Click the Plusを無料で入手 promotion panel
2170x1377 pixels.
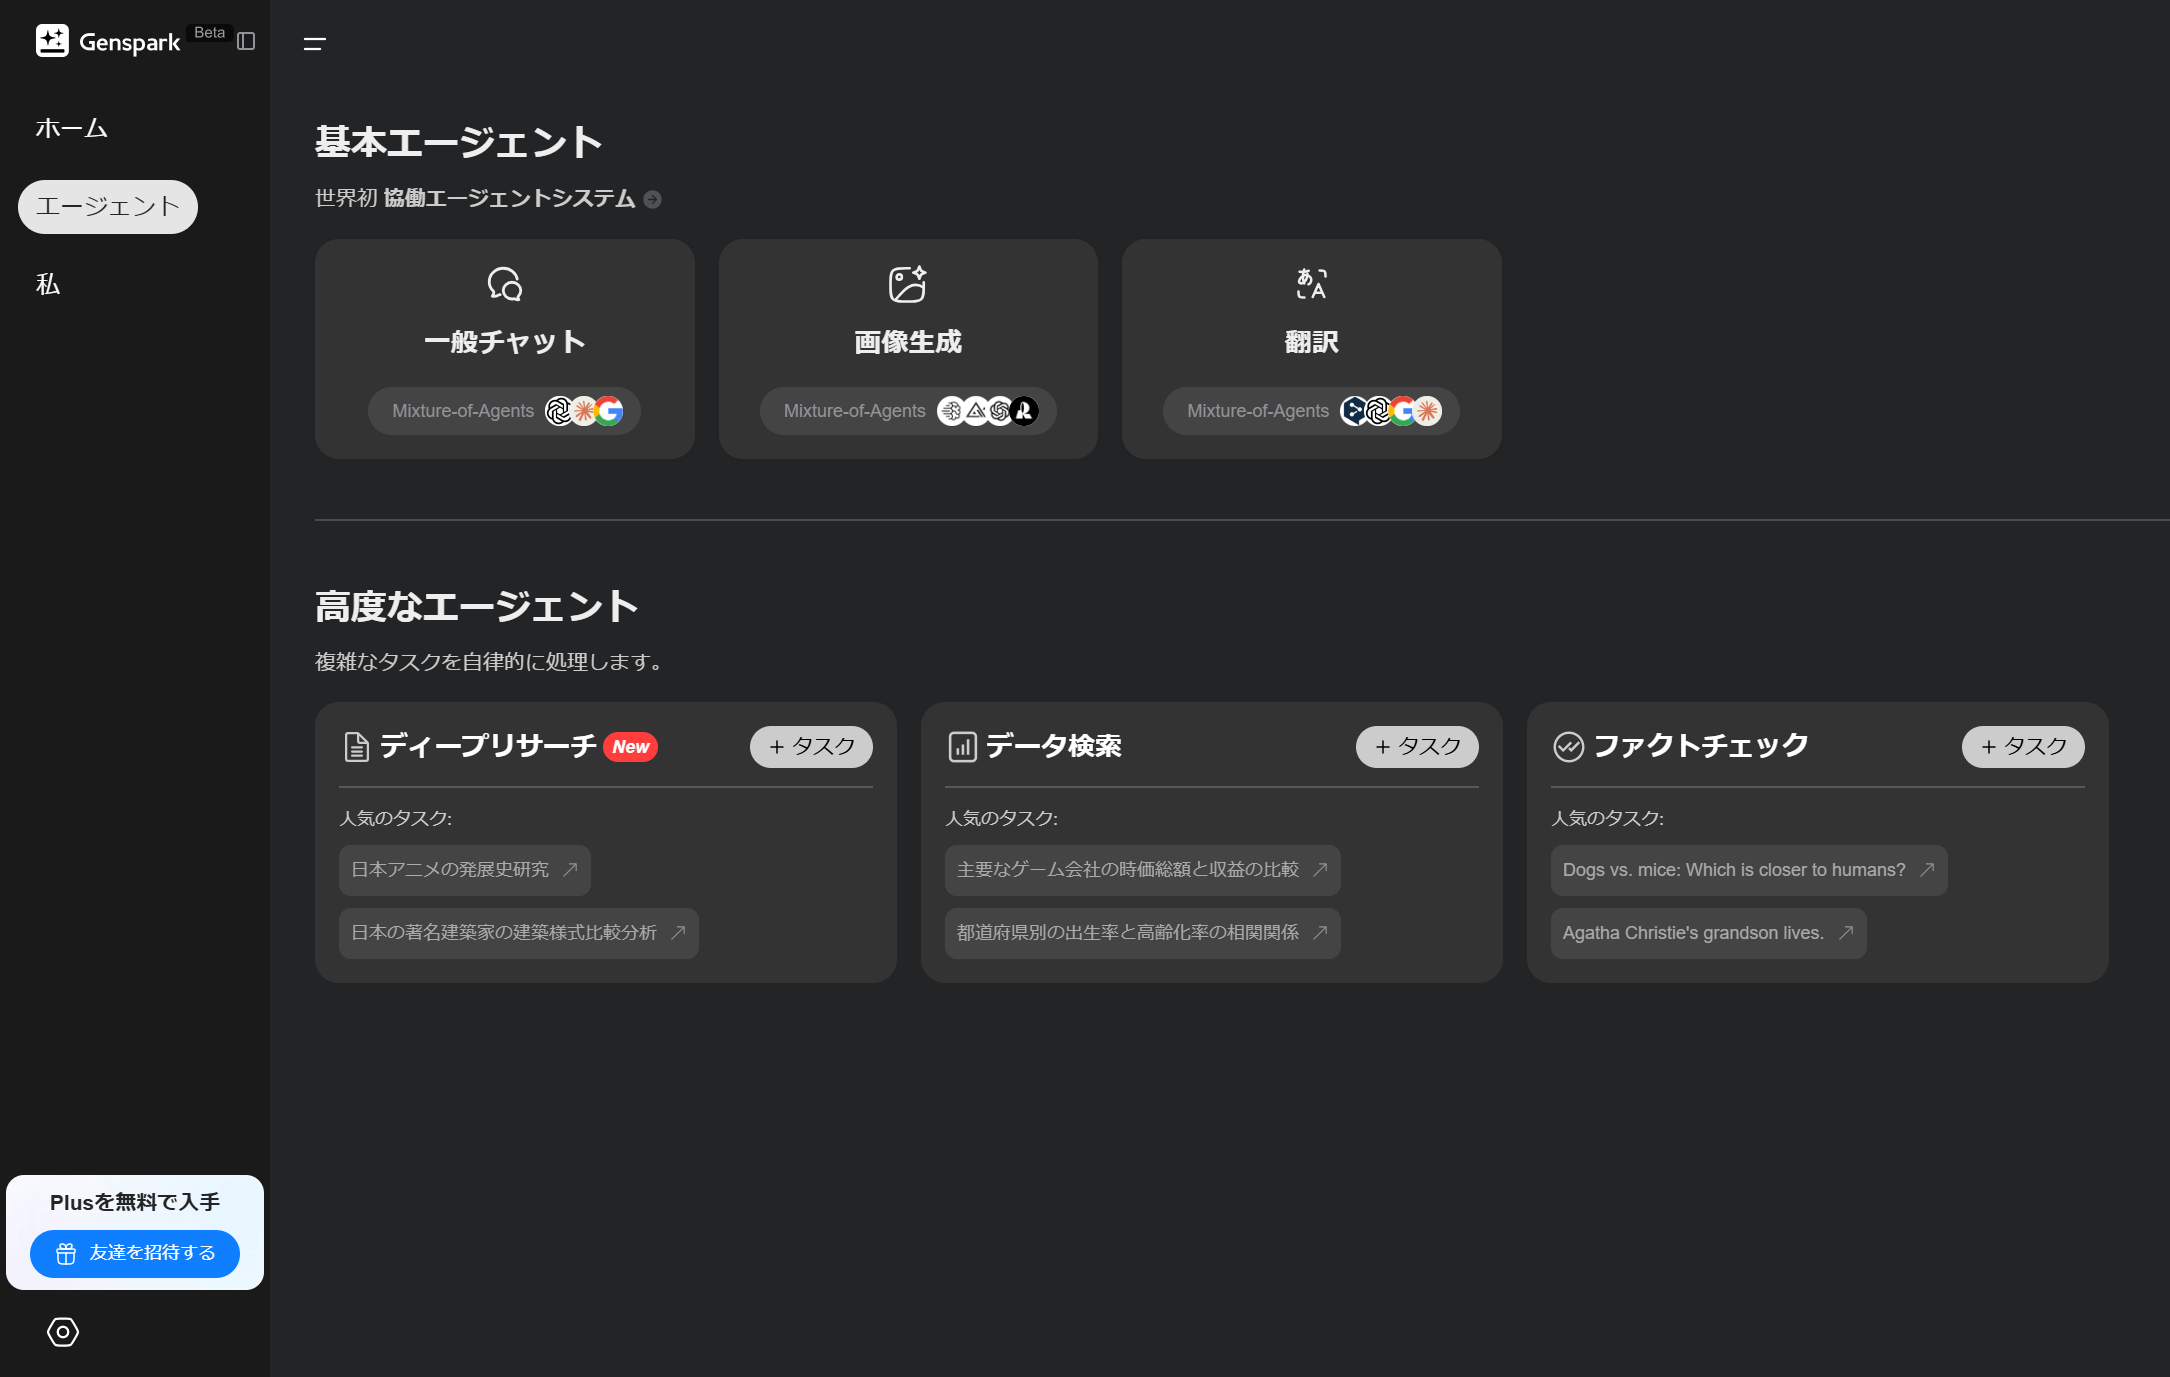tap(135, 1202)
